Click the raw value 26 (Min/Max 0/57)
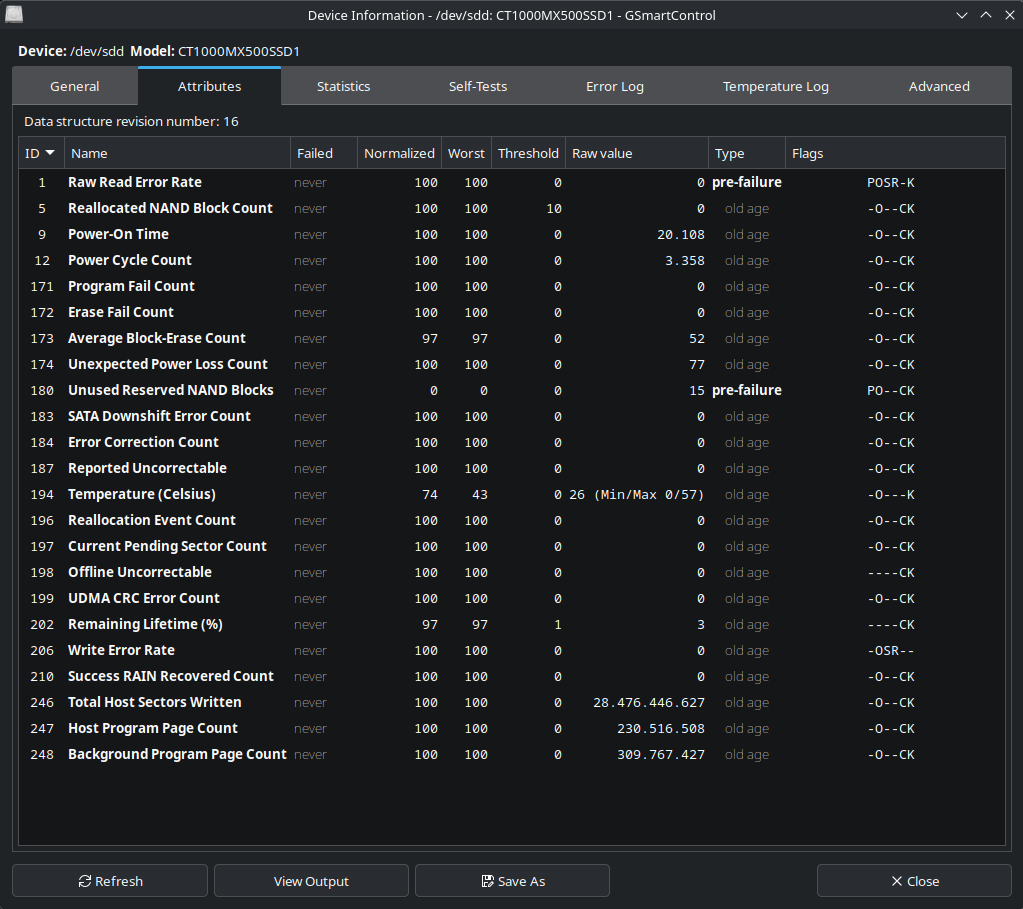 (x=637, y=495)
